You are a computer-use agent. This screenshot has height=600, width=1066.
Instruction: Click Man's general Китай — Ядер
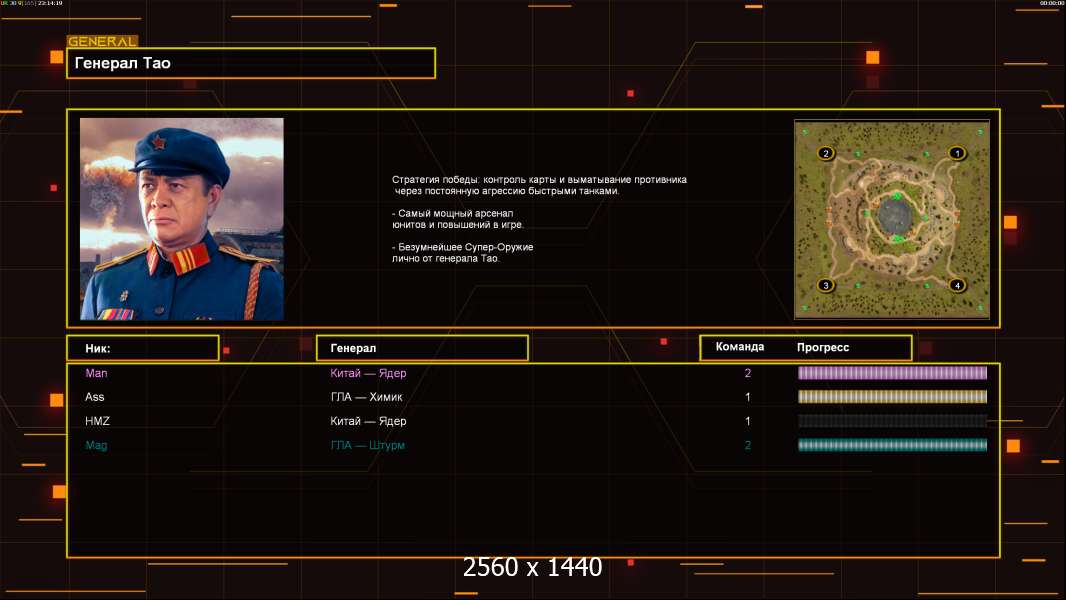368,373
